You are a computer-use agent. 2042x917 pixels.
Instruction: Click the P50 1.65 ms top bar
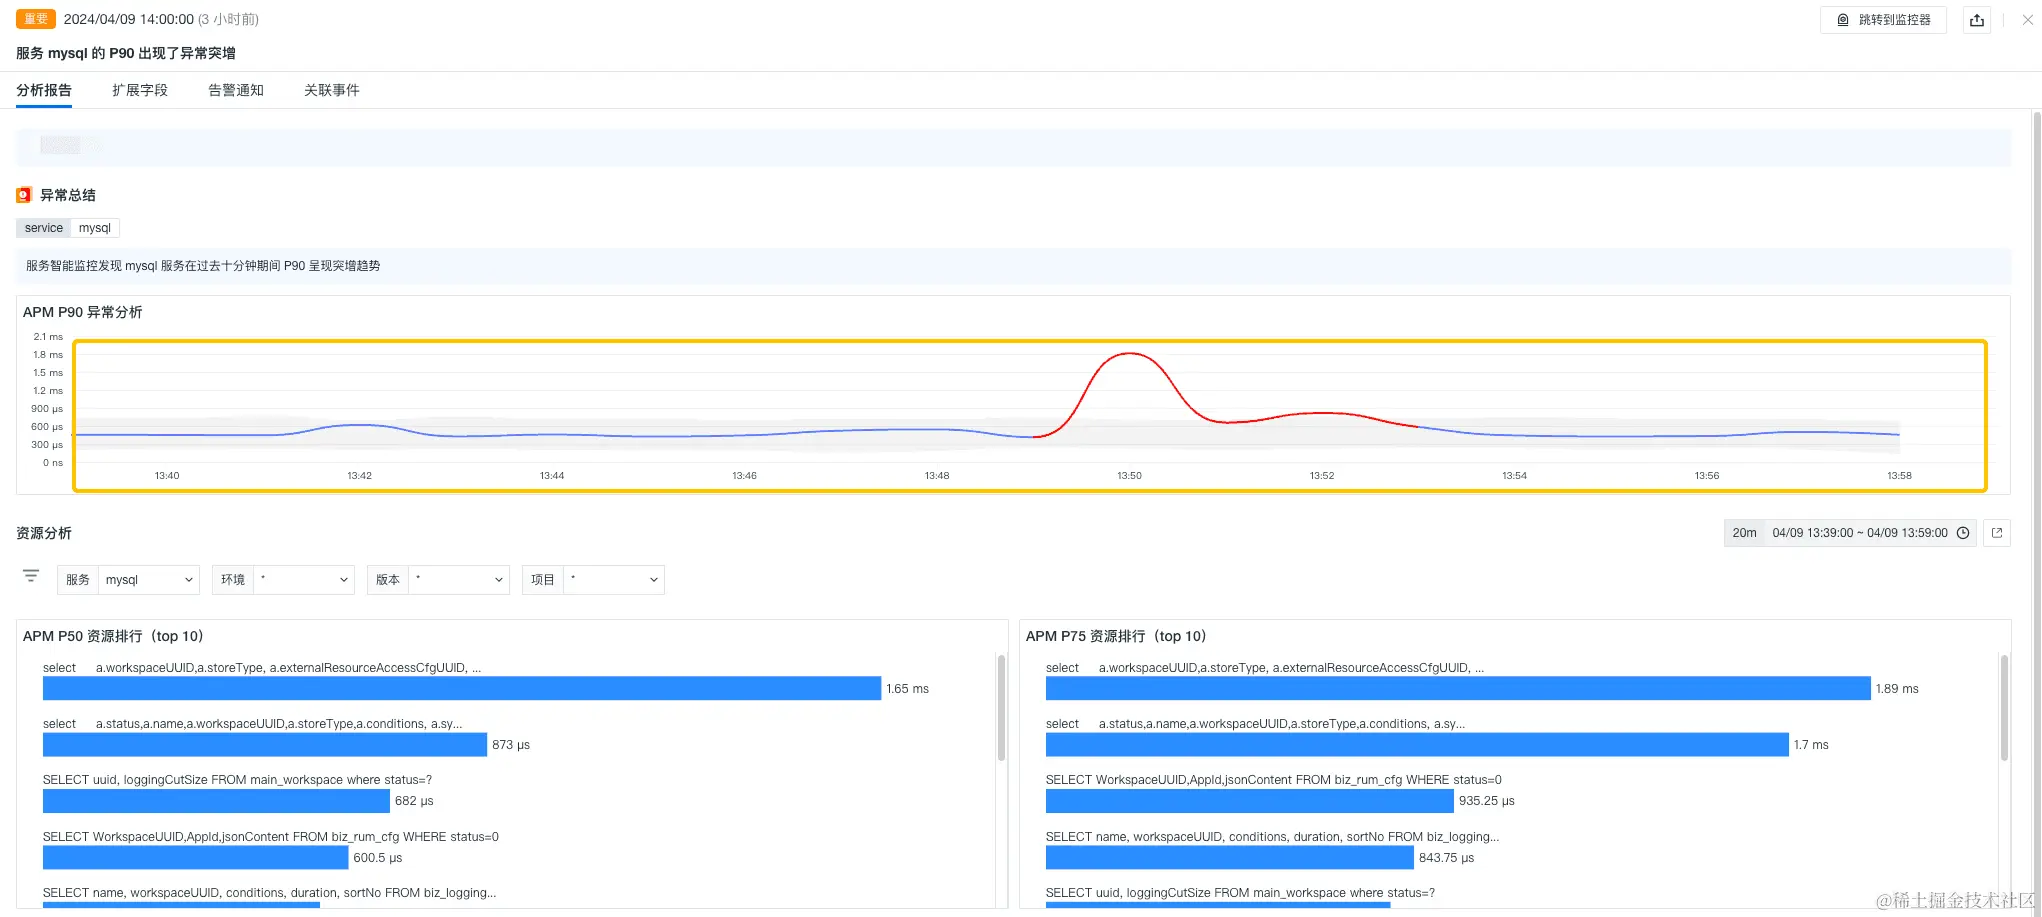pyautogui.click(x=462, y=688)
